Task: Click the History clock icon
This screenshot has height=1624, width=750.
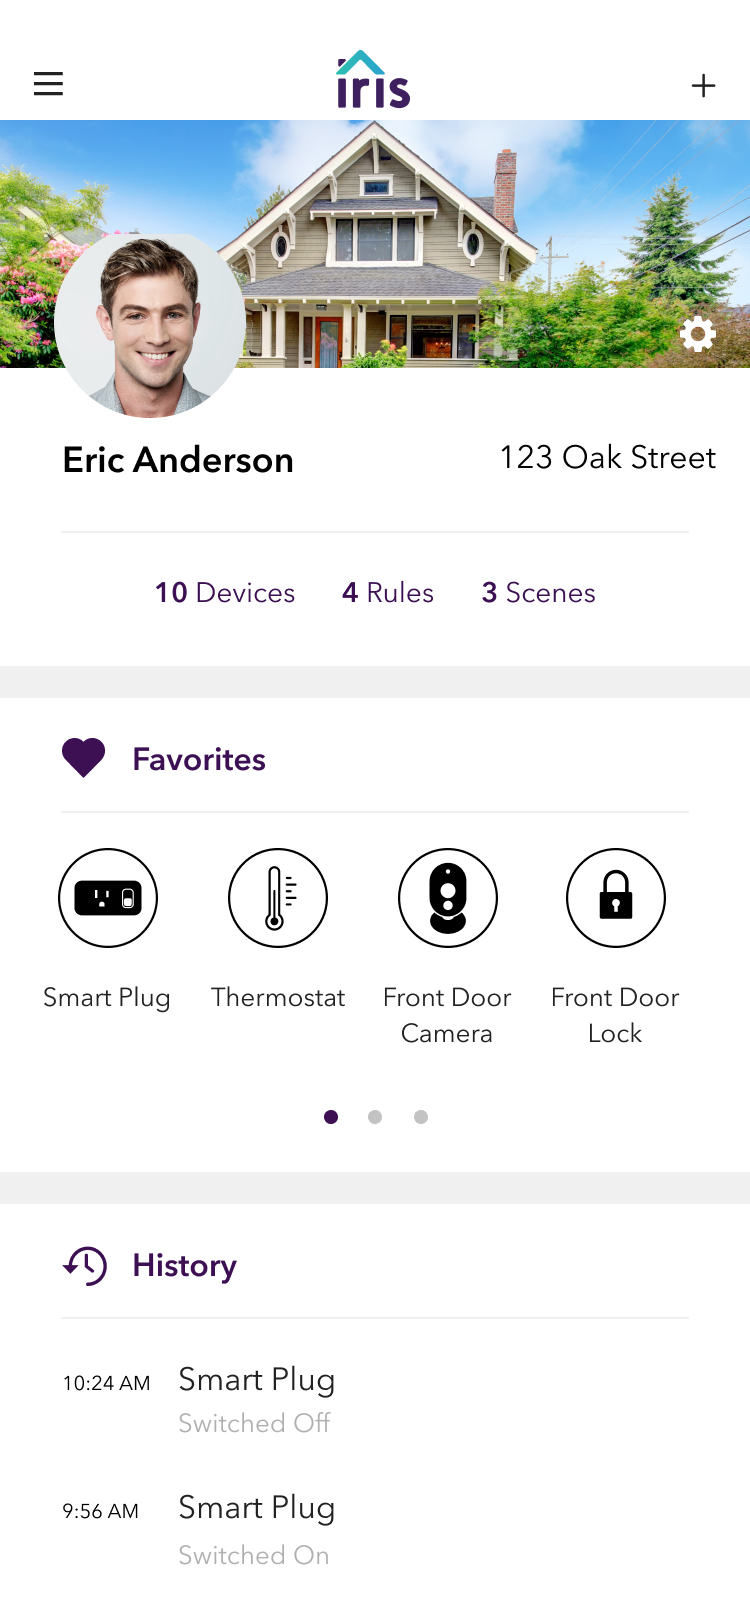Action: [x=85, y=1266]
